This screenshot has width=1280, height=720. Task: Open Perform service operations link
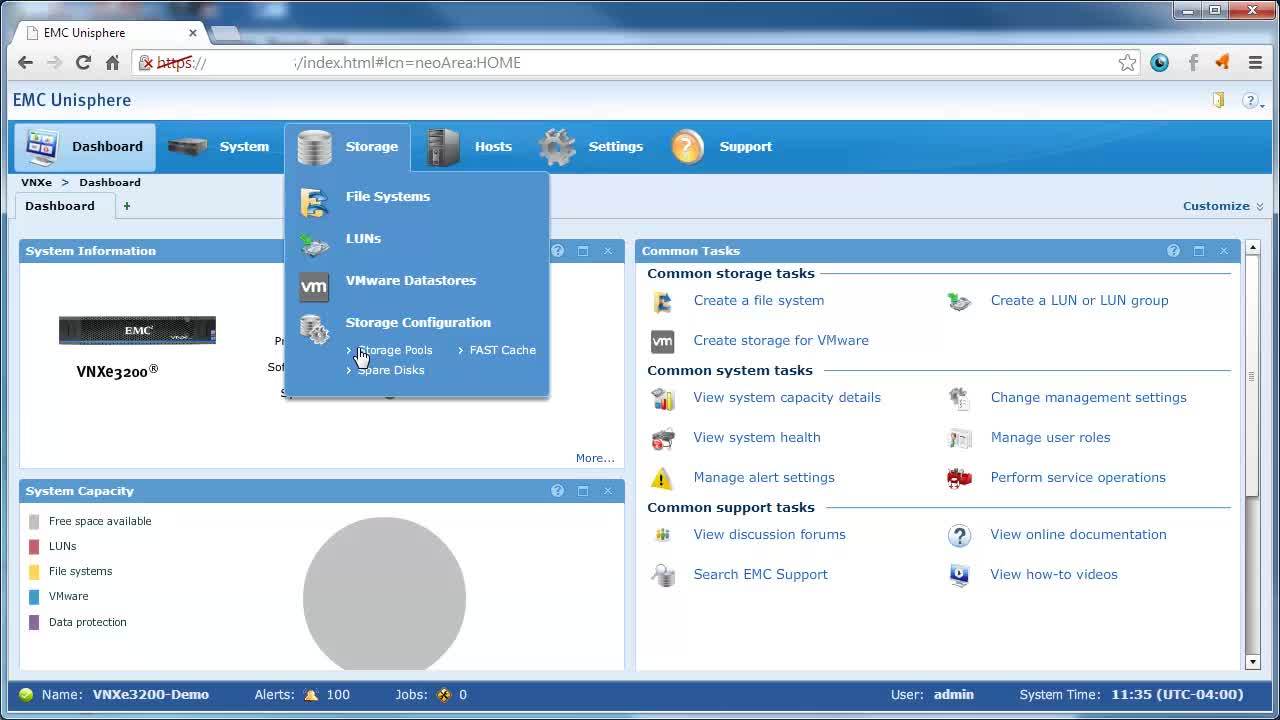click(x=1078, y=477)
